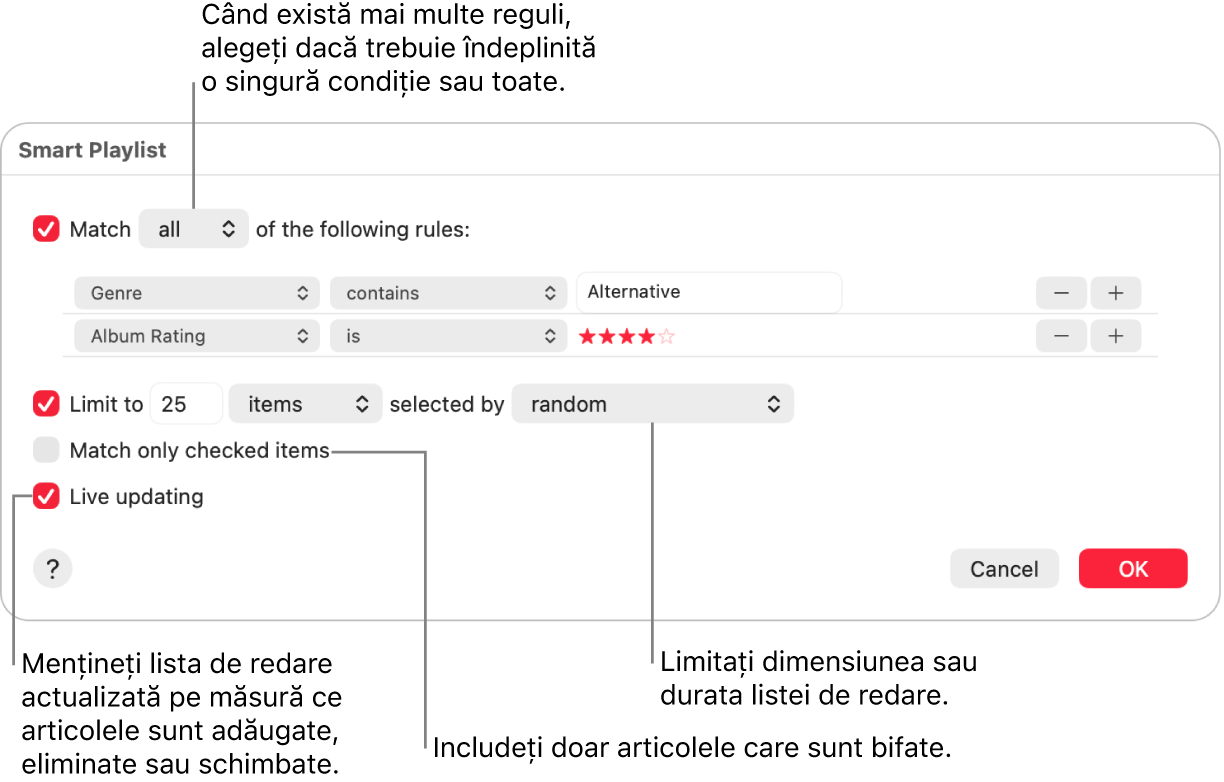Add a rule after Album Rating row

(1115, 336)
